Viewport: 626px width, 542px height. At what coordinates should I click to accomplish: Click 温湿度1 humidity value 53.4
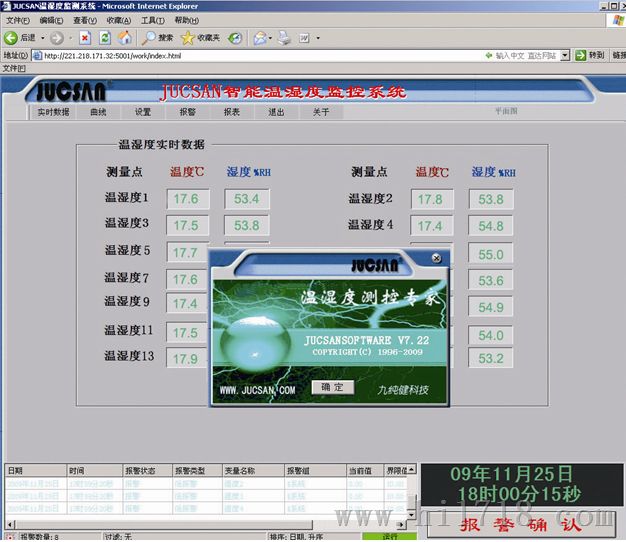click(247, 199)
